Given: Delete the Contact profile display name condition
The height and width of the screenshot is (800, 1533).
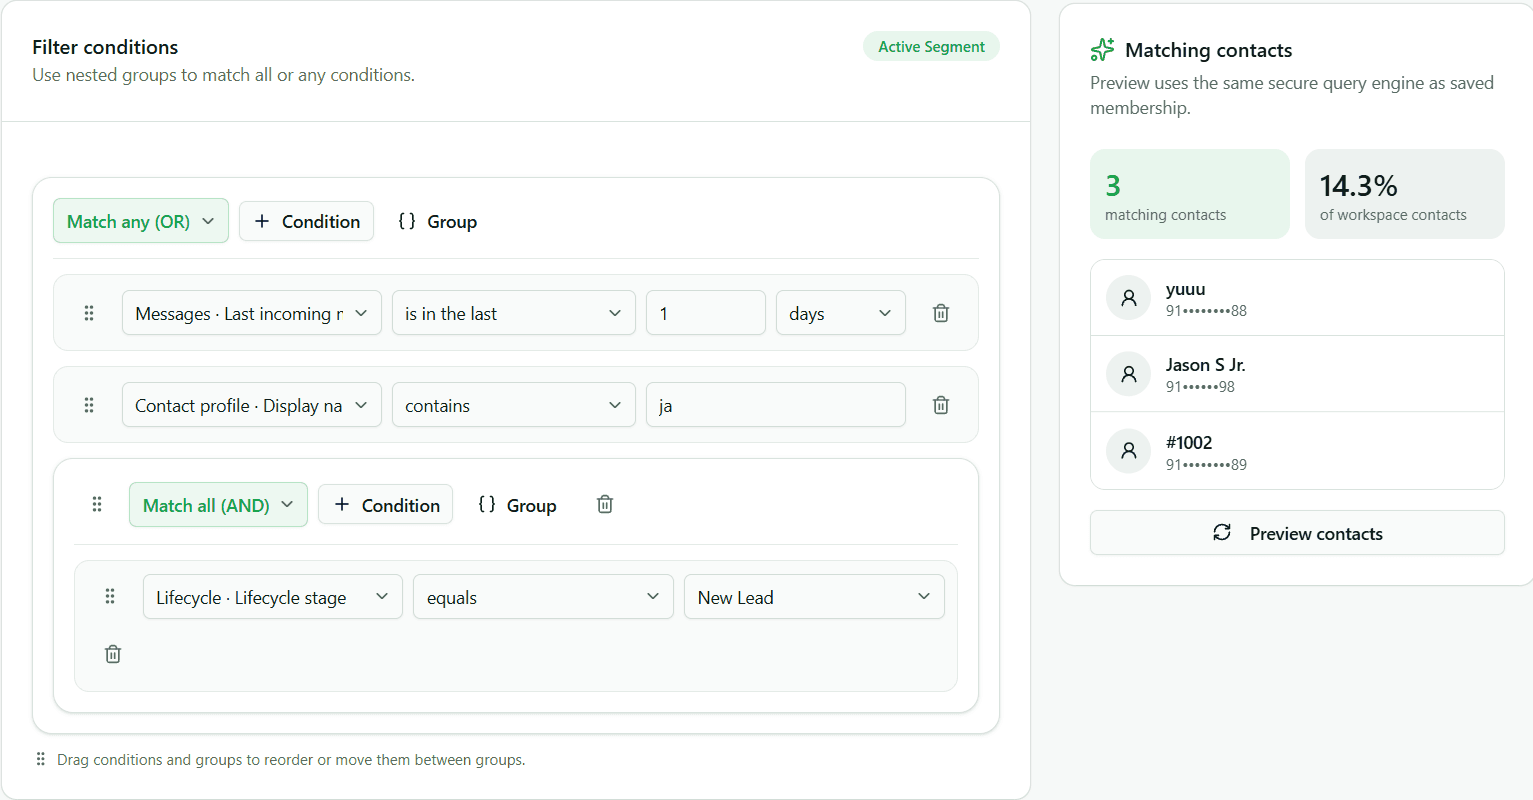Looking at the screenshot, I should pos(941,405).
